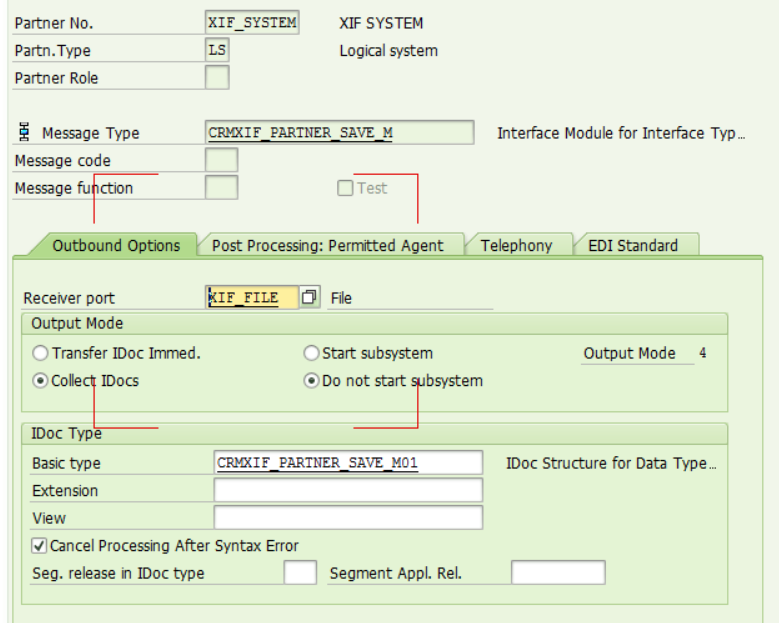The height and width of the screenshot is (623, 779).
Task: Click the Segment Appl. Rel. field
Action: coord(558,572)
